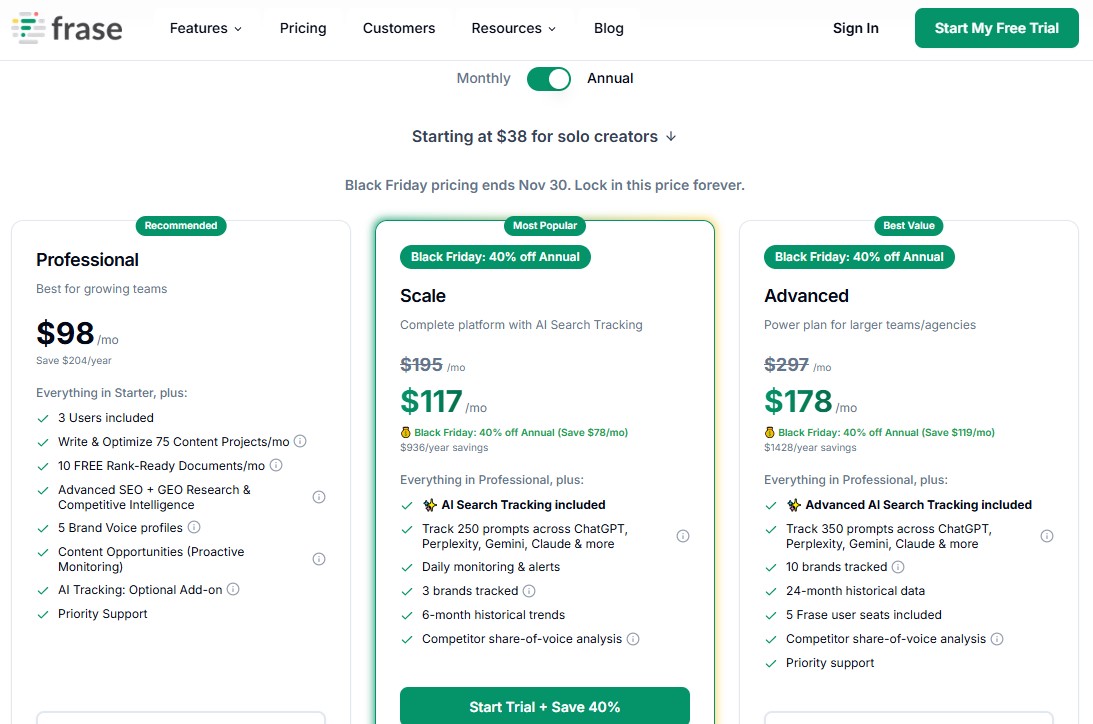The image size is (1093, 724).
Task: Click Start Trial + Save 40% button
Action: pyautogui.click(x=545, y=706)
